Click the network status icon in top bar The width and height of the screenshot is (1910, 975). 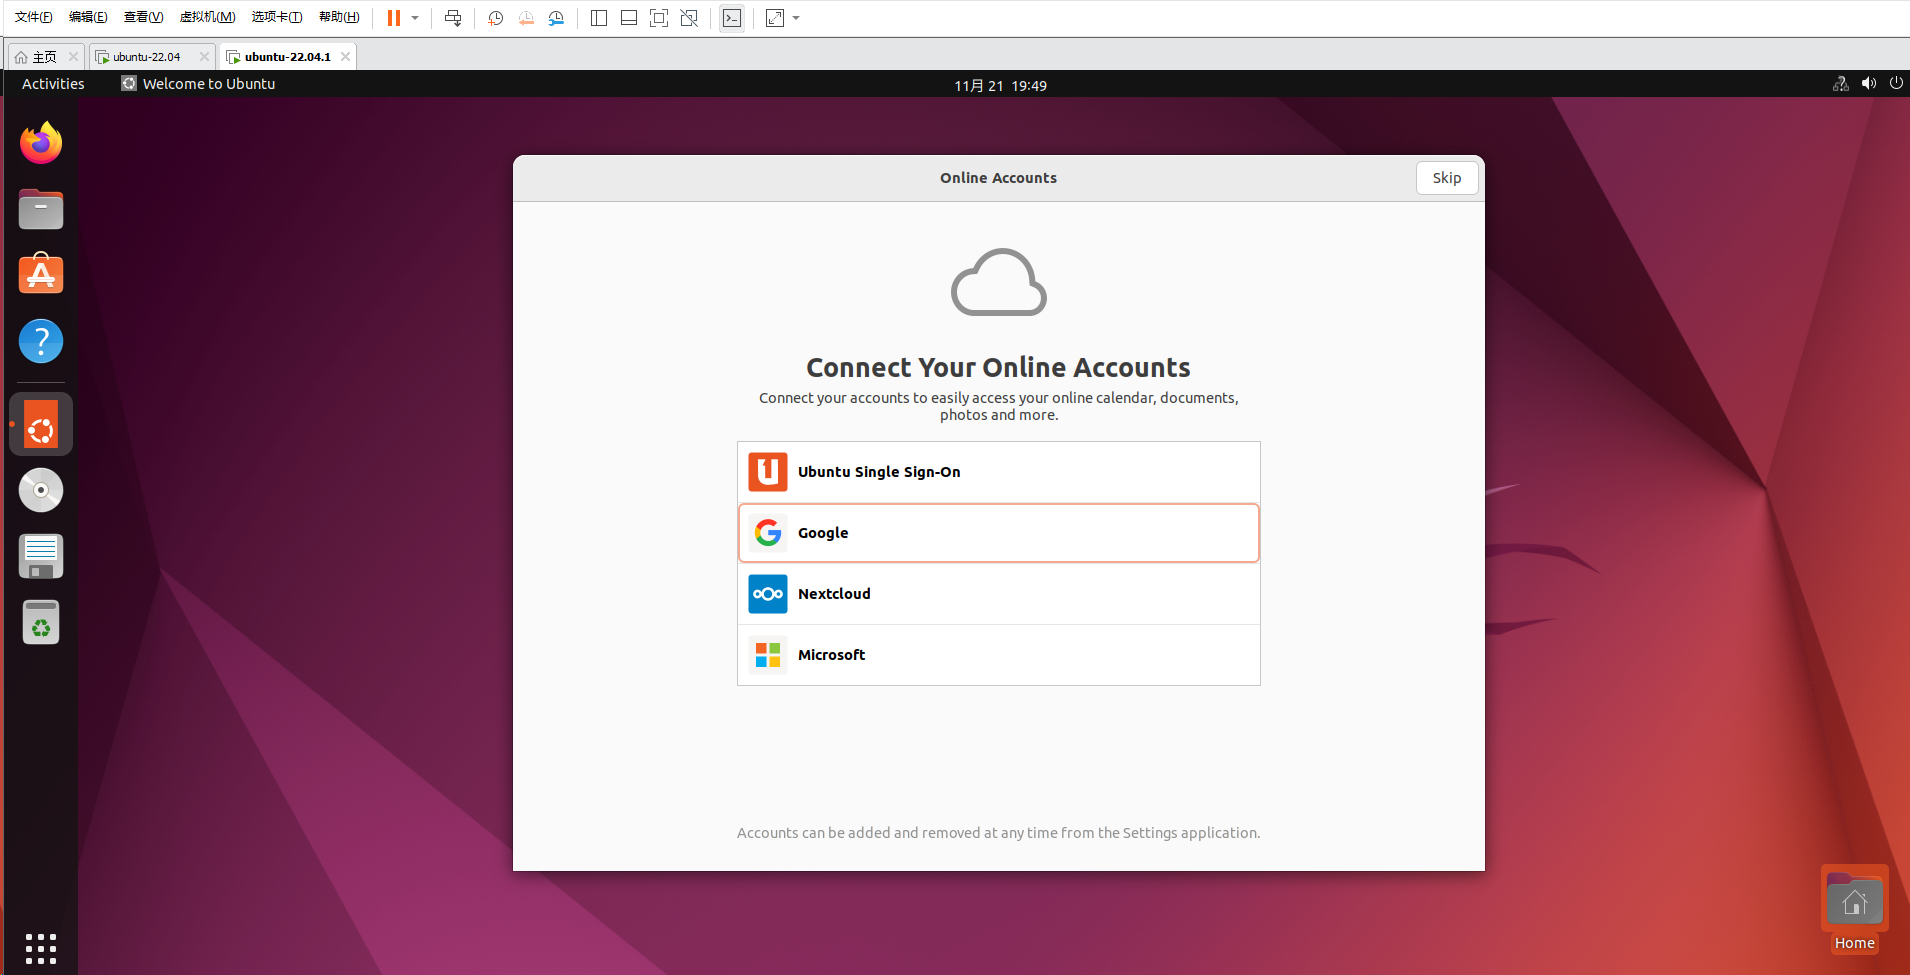(1841, 84)
